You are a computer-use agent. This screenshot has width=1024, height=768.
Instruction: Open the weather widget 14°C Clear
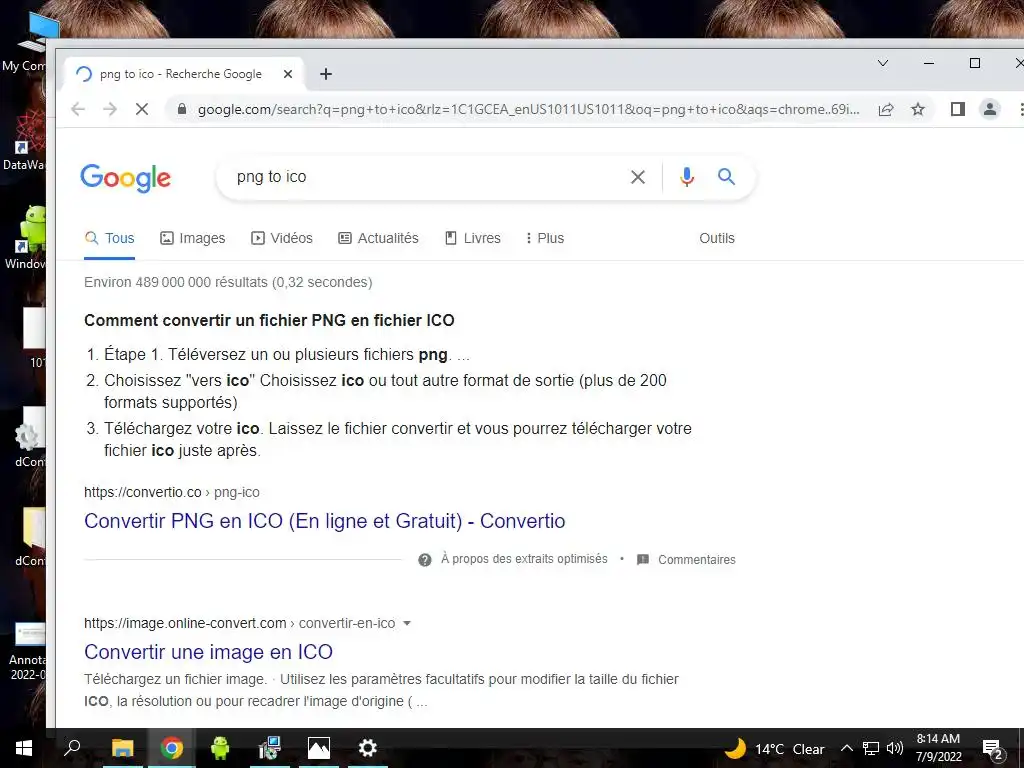775,748
